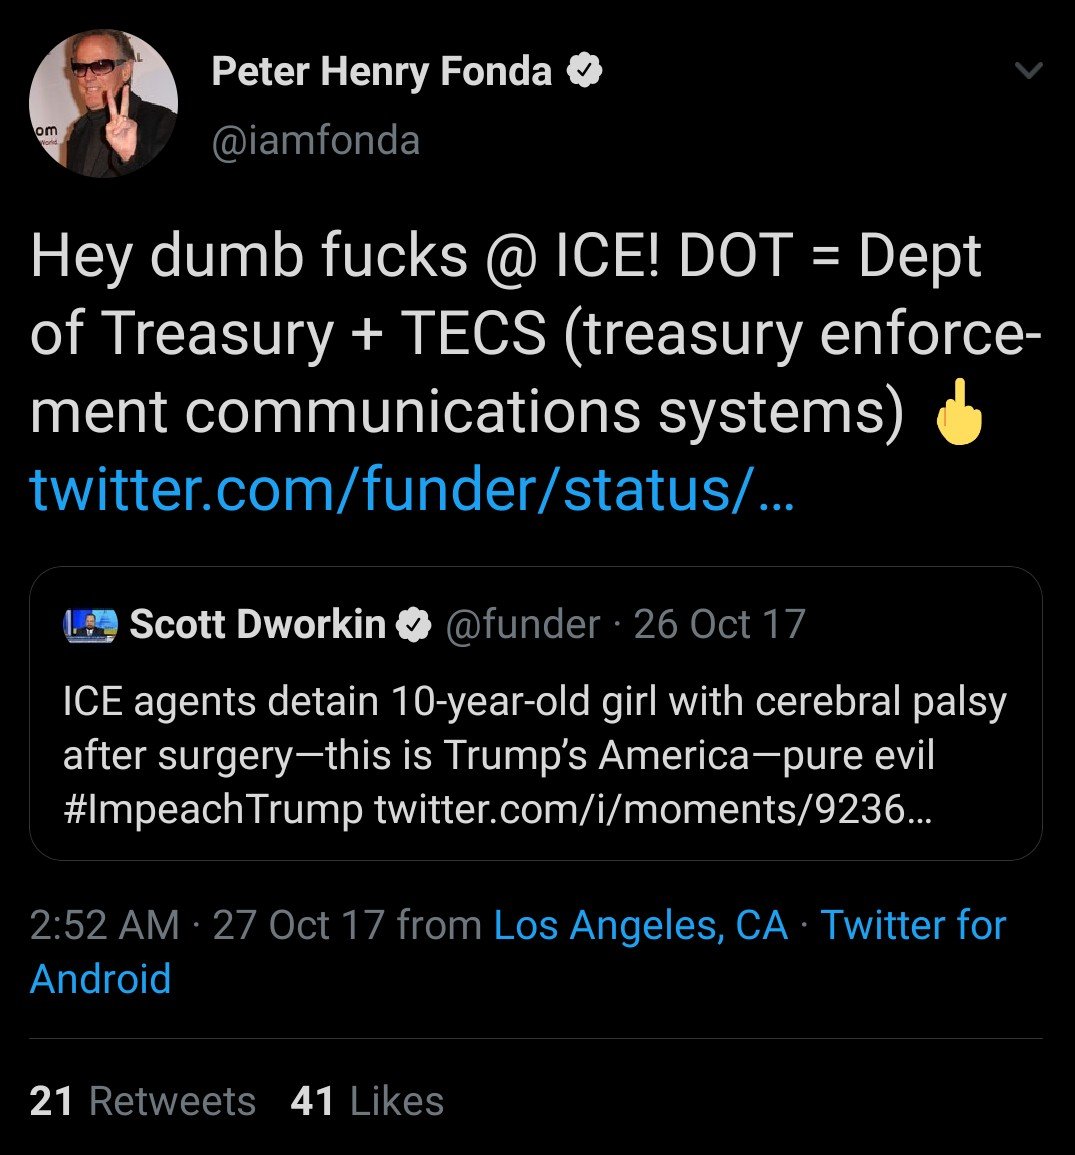
Task: Open the tweet options chevron menu
Action: (1028, 71)
